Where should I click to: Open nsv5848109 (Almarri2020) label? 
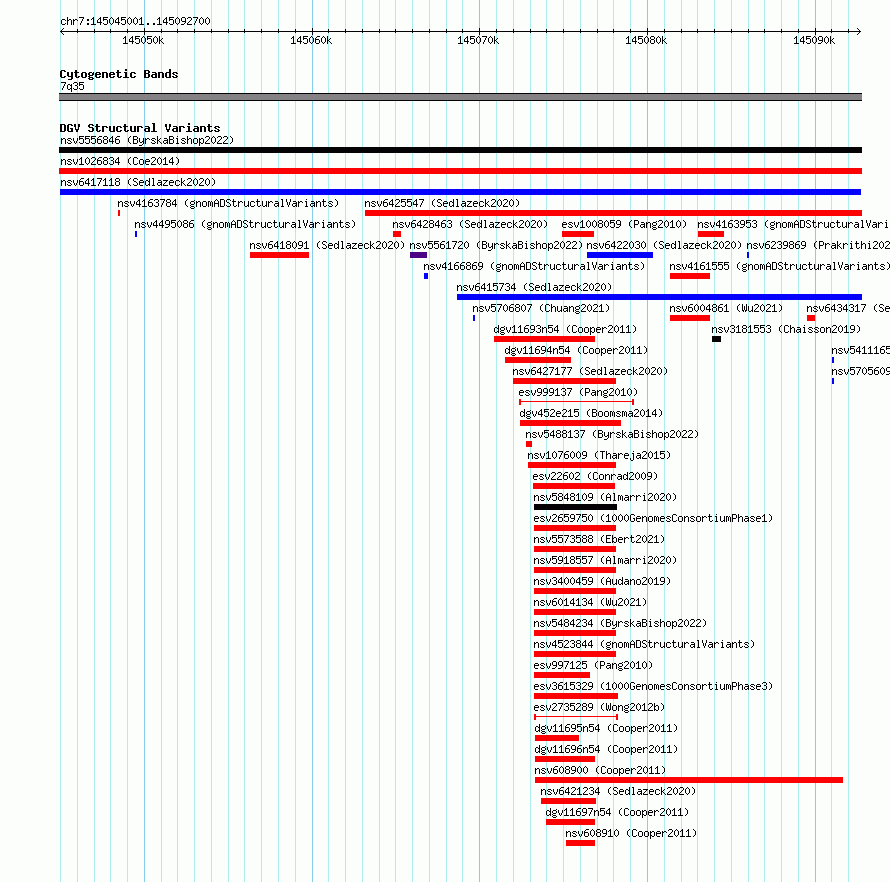[605, 497]
